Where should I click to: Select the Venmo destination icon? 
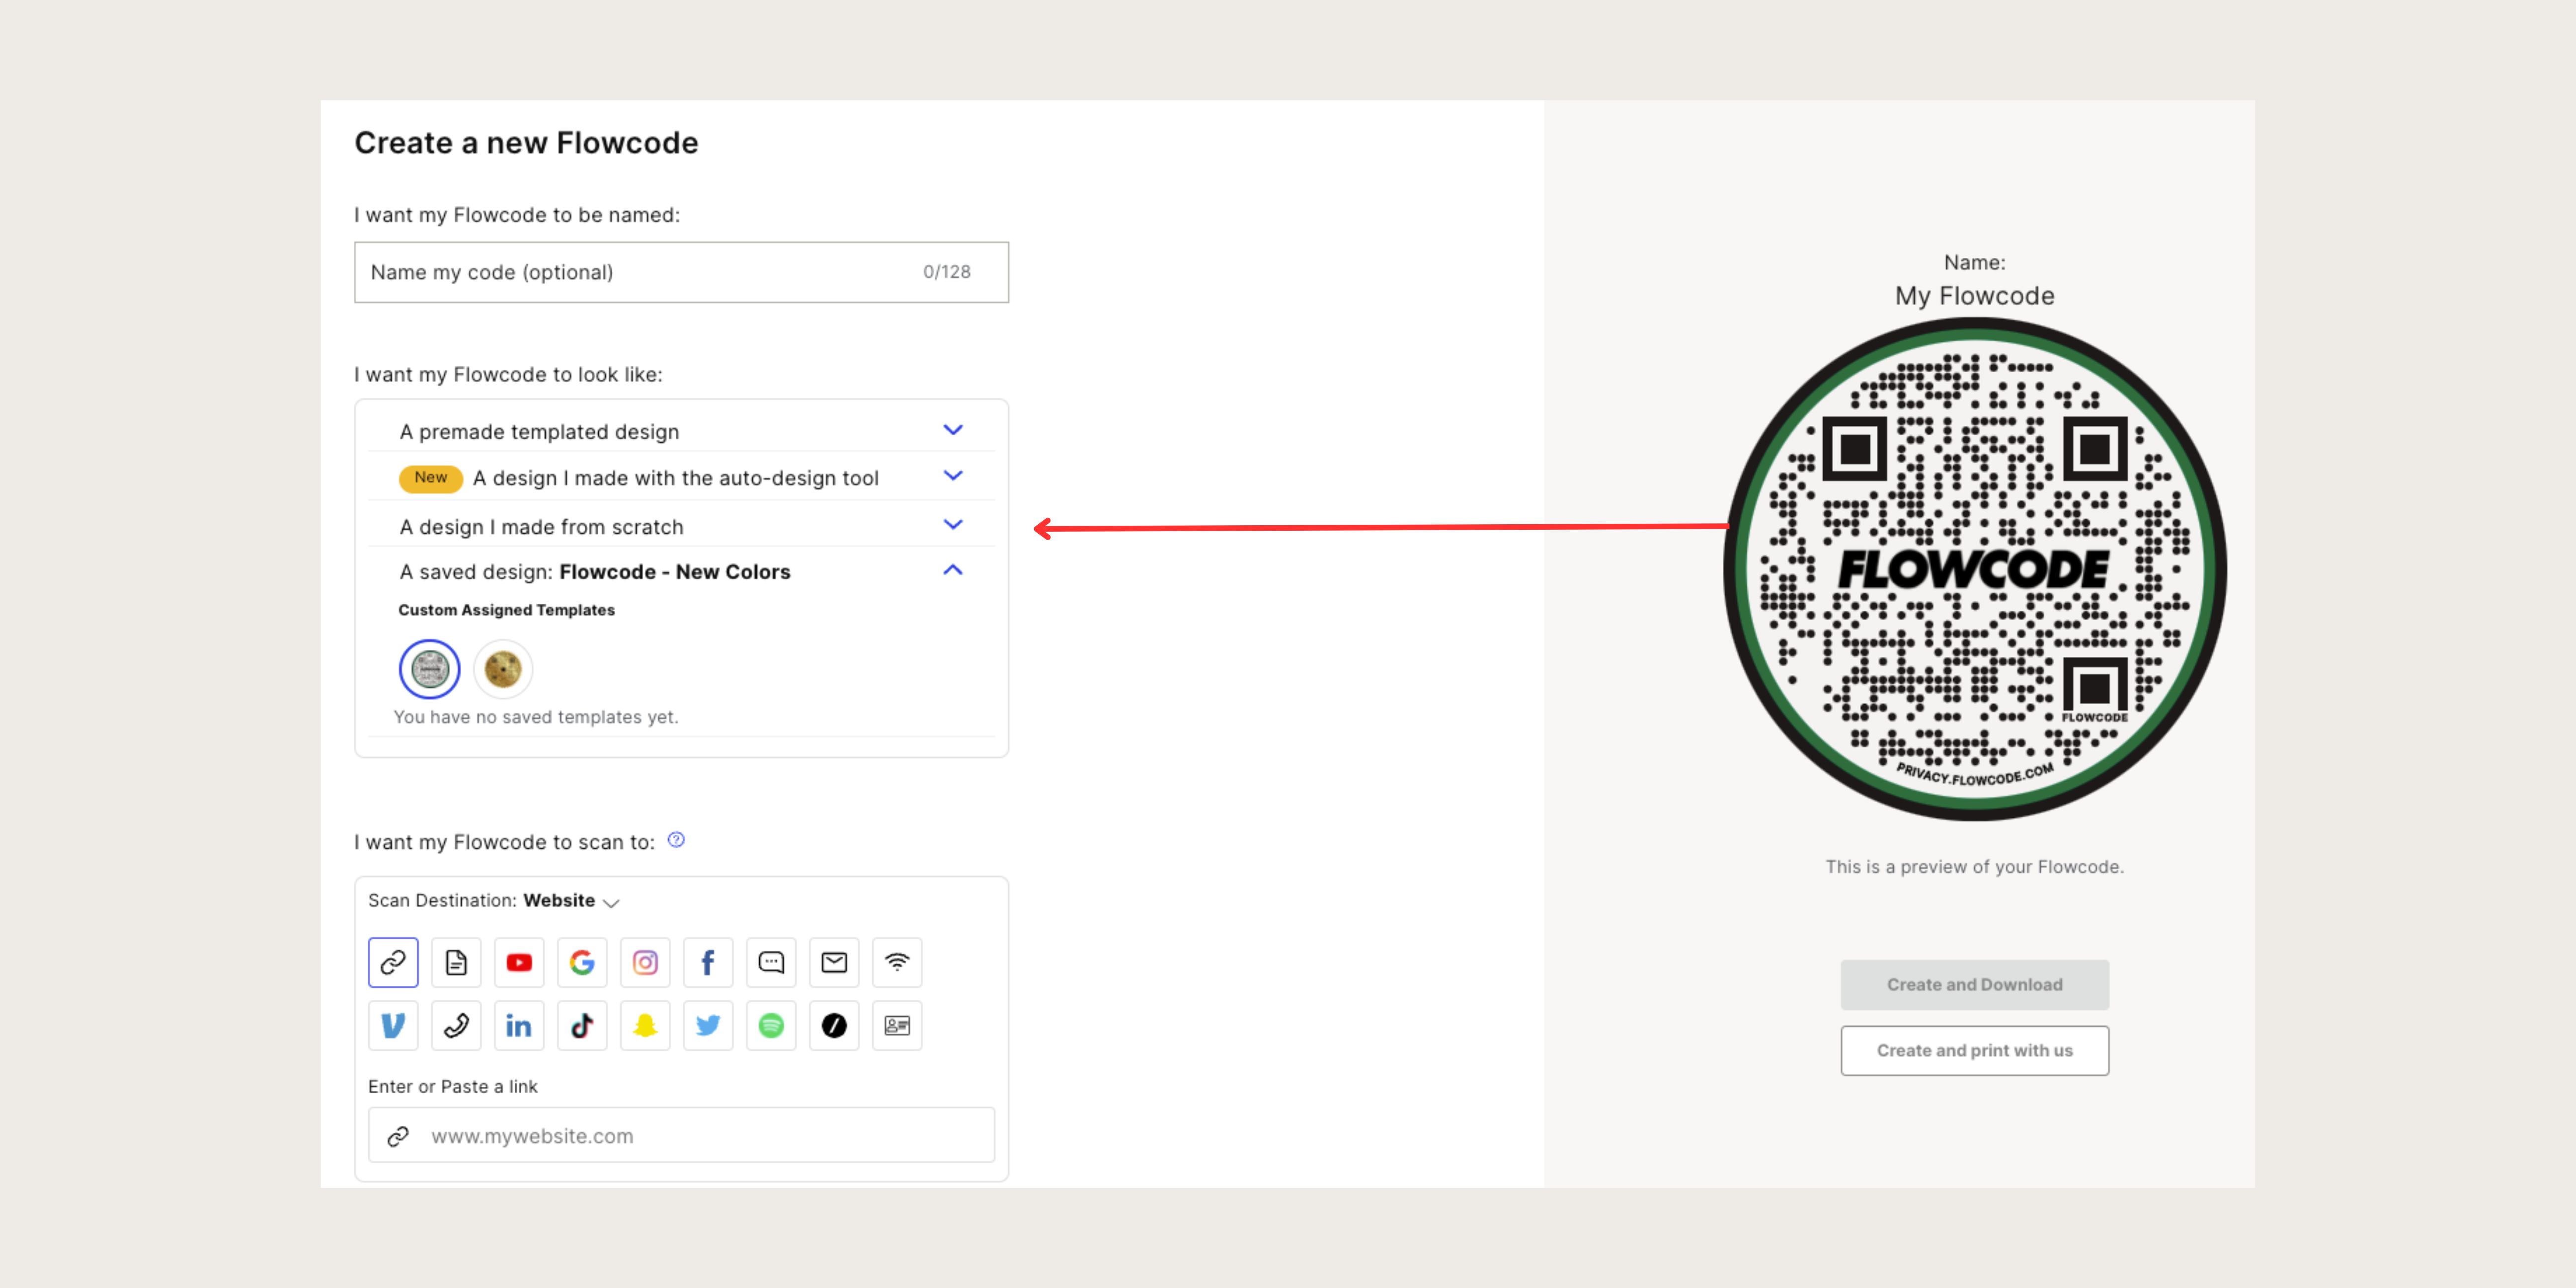pyautogui.click(x=393, y=1025)
